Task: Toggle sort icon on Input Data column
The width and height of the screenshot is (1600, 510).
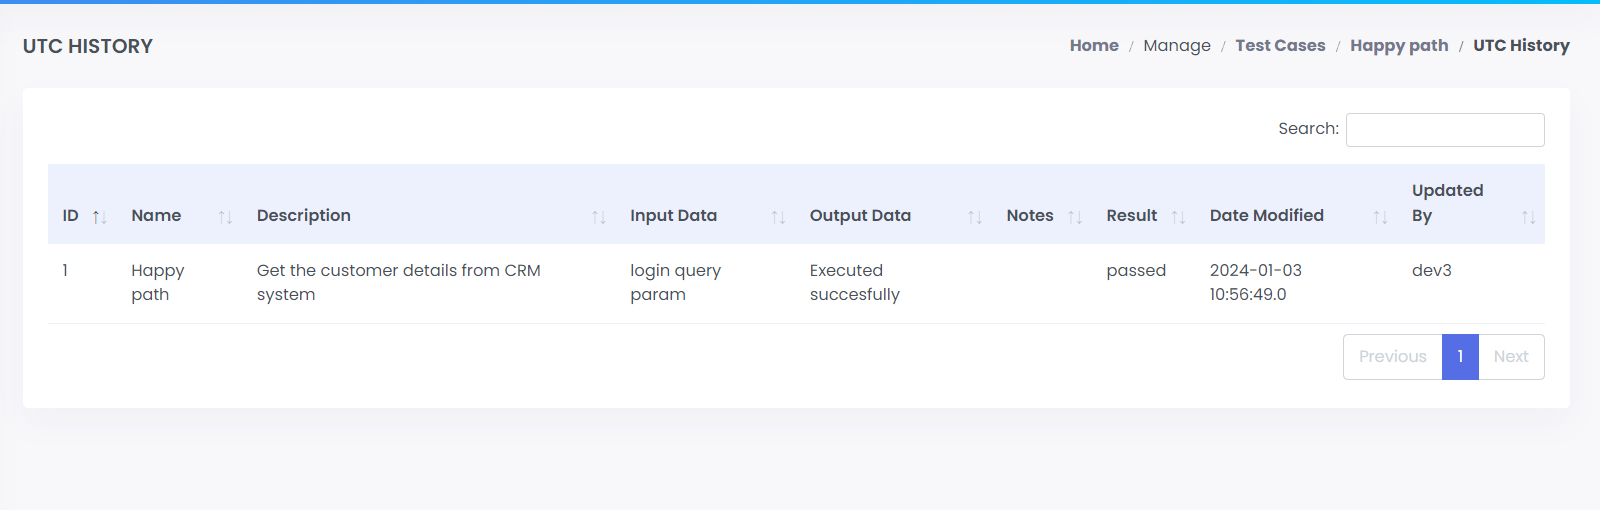Action: click(x=778, y=217)
